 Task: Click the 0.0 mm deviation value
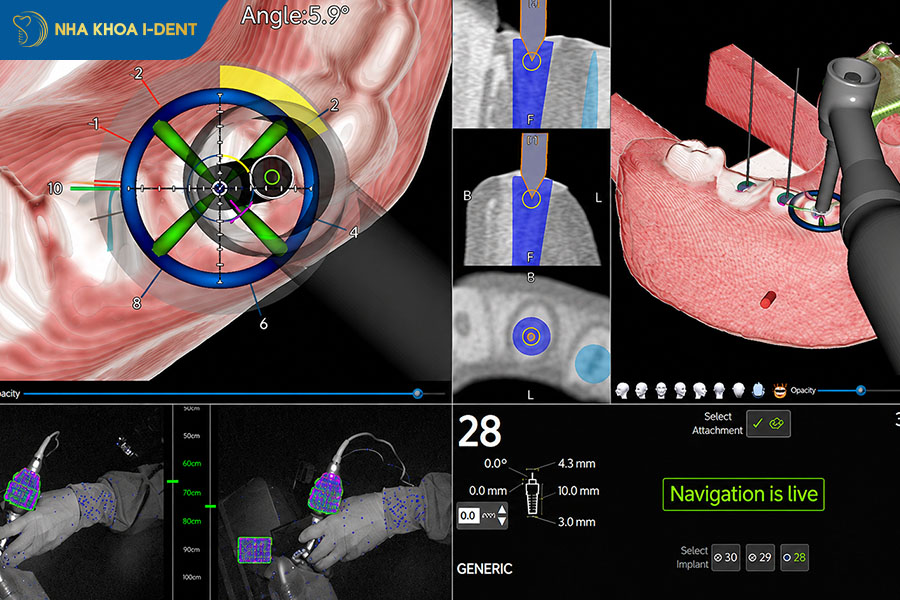point(488,491)
